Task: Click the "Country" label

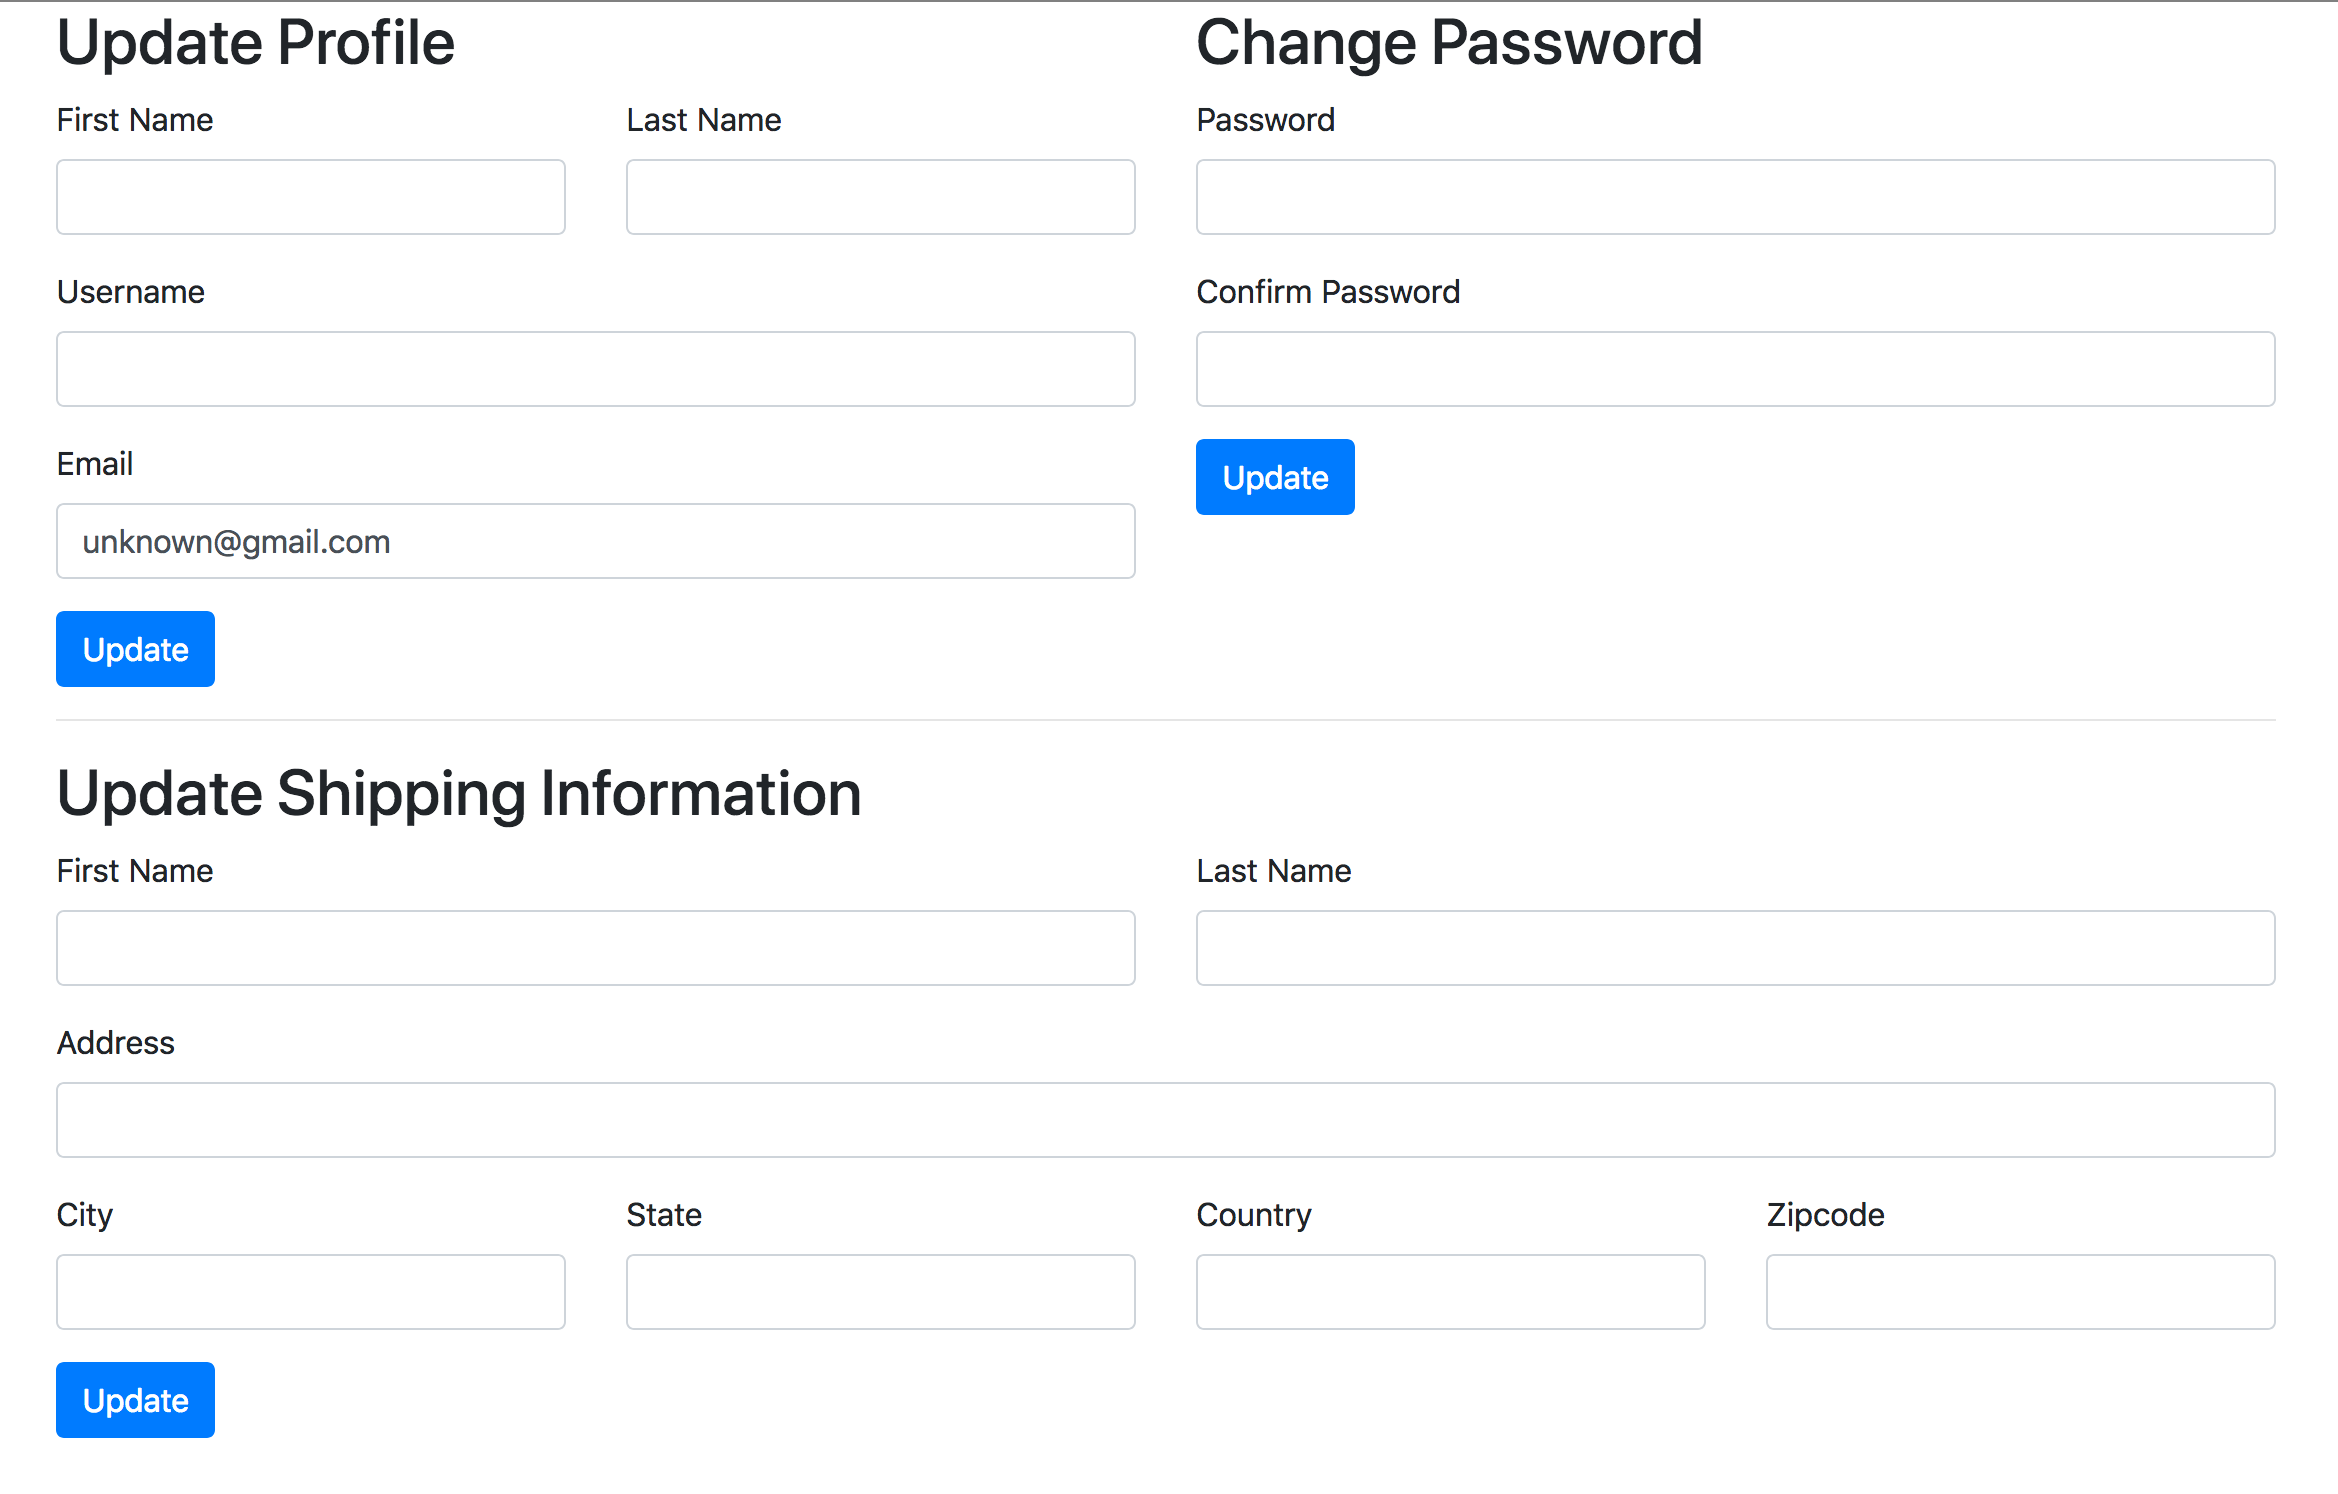Action: point(1254,1215)
